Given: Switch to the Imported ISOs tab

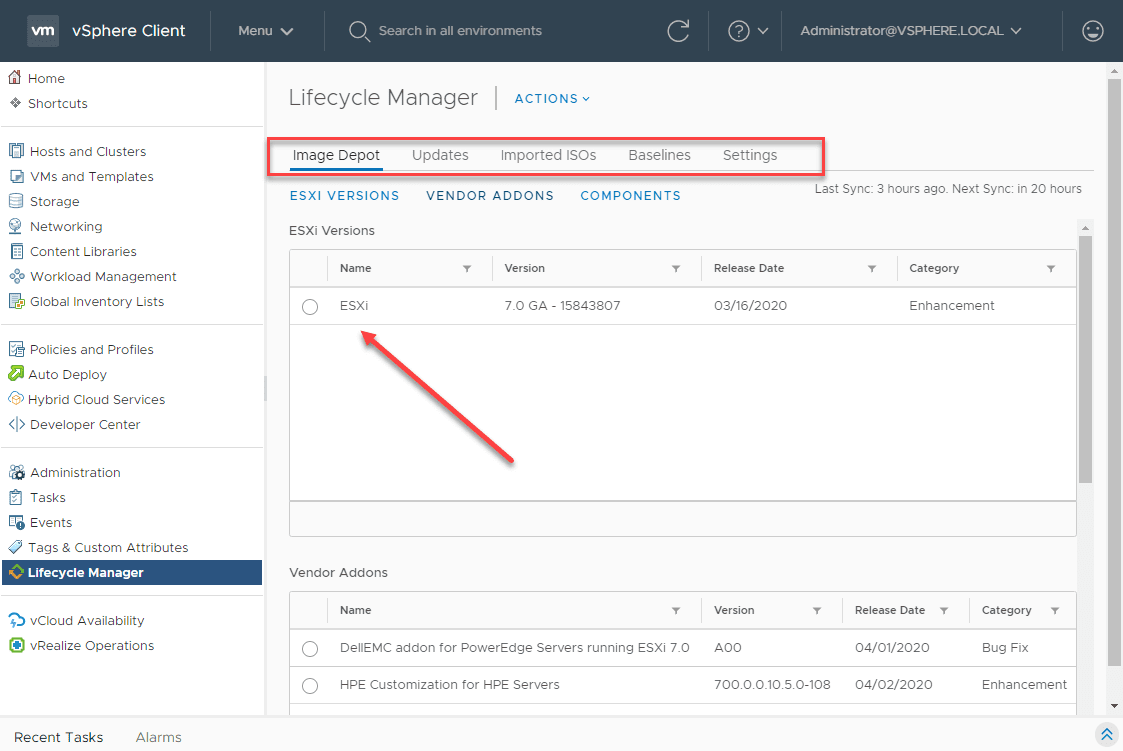Looking at the screenshot, I should tap(548, 155).
